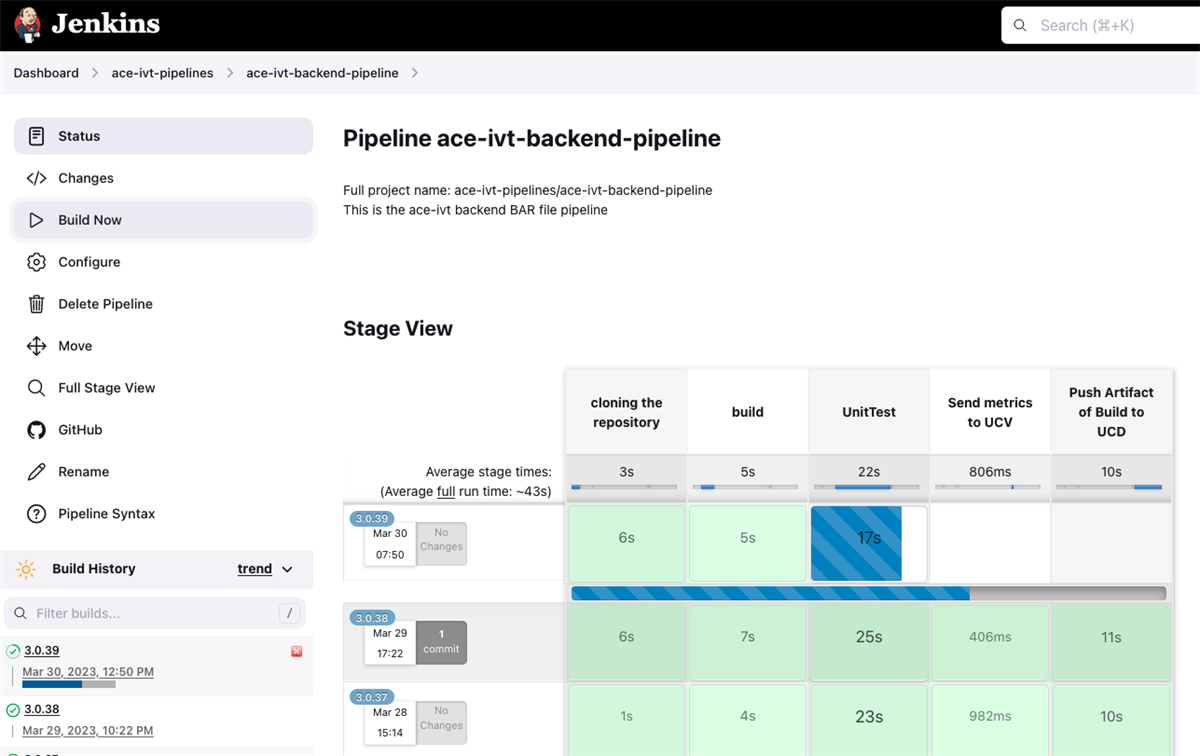
Task: Navigate to the Dashboard breadcrumb
Action: click(x=45, y=72)
